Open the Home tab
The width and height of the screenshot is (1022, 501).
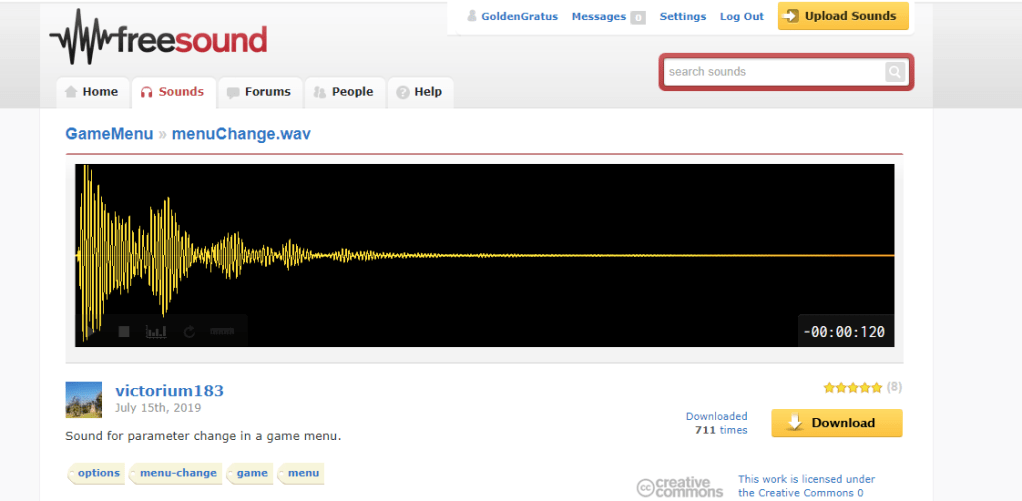[91, 92]
